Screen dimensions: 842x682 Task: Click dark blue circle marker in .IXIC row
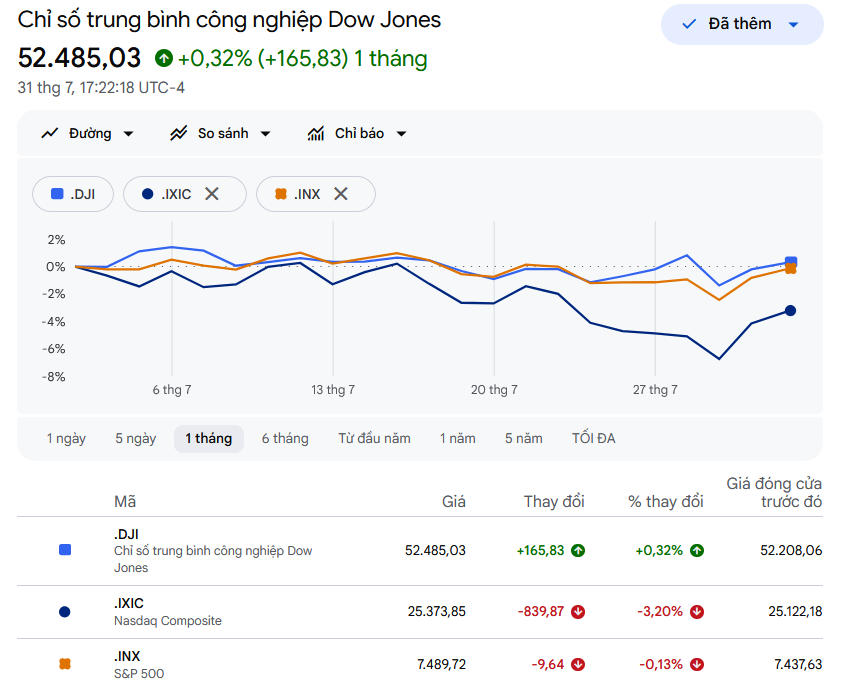[64, 612]
